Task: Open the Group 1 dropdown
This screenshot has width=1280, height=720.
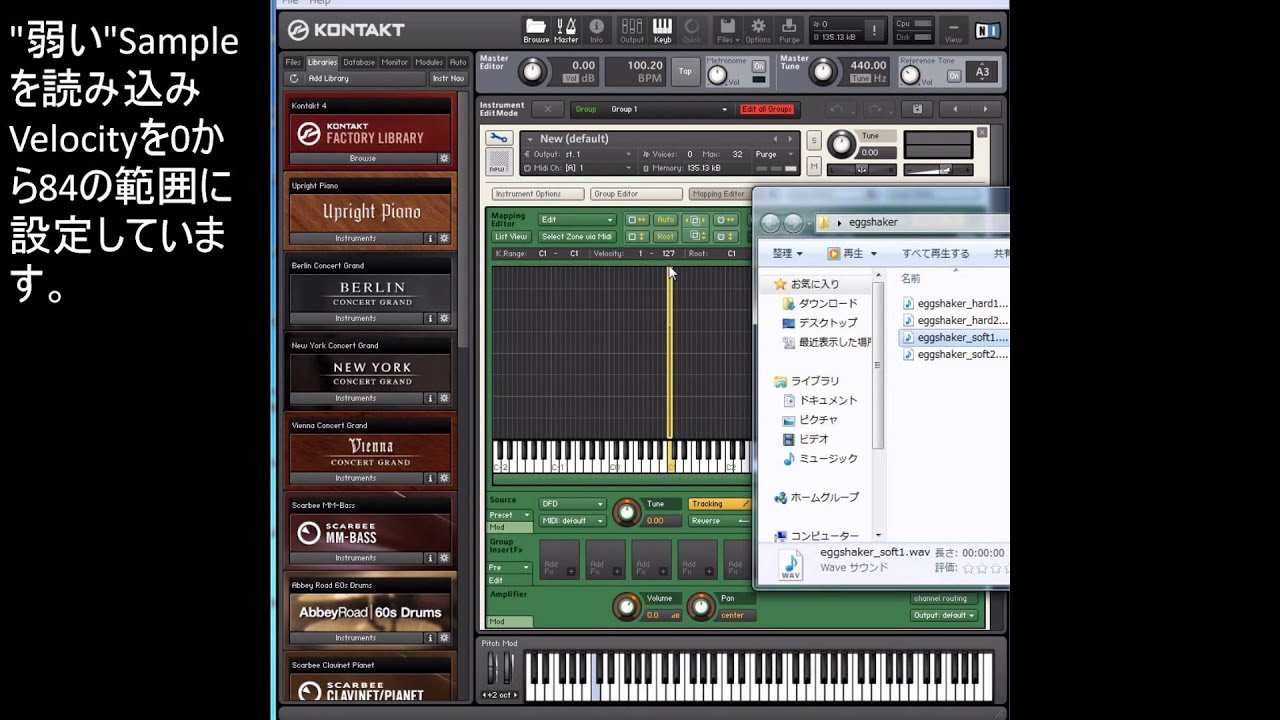Action: (669, 109)
